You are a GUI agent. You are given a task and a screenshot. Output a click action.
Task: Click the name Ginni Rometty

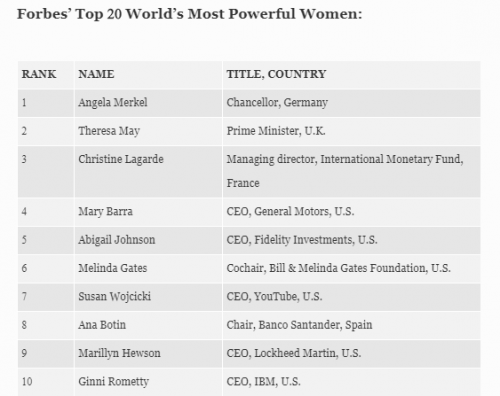click(114, 382)
